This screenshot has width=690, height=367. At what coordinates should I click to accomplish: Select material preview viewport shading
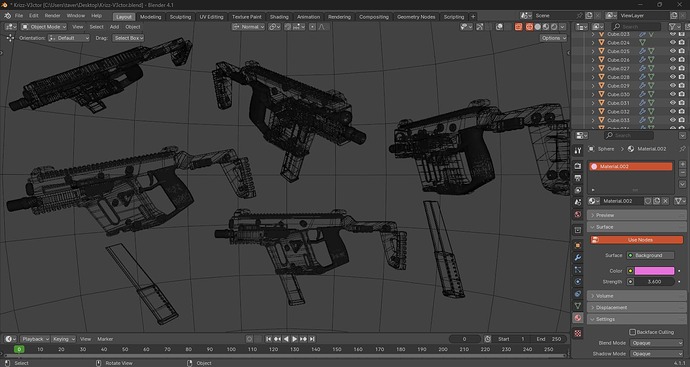pos(546,27)
